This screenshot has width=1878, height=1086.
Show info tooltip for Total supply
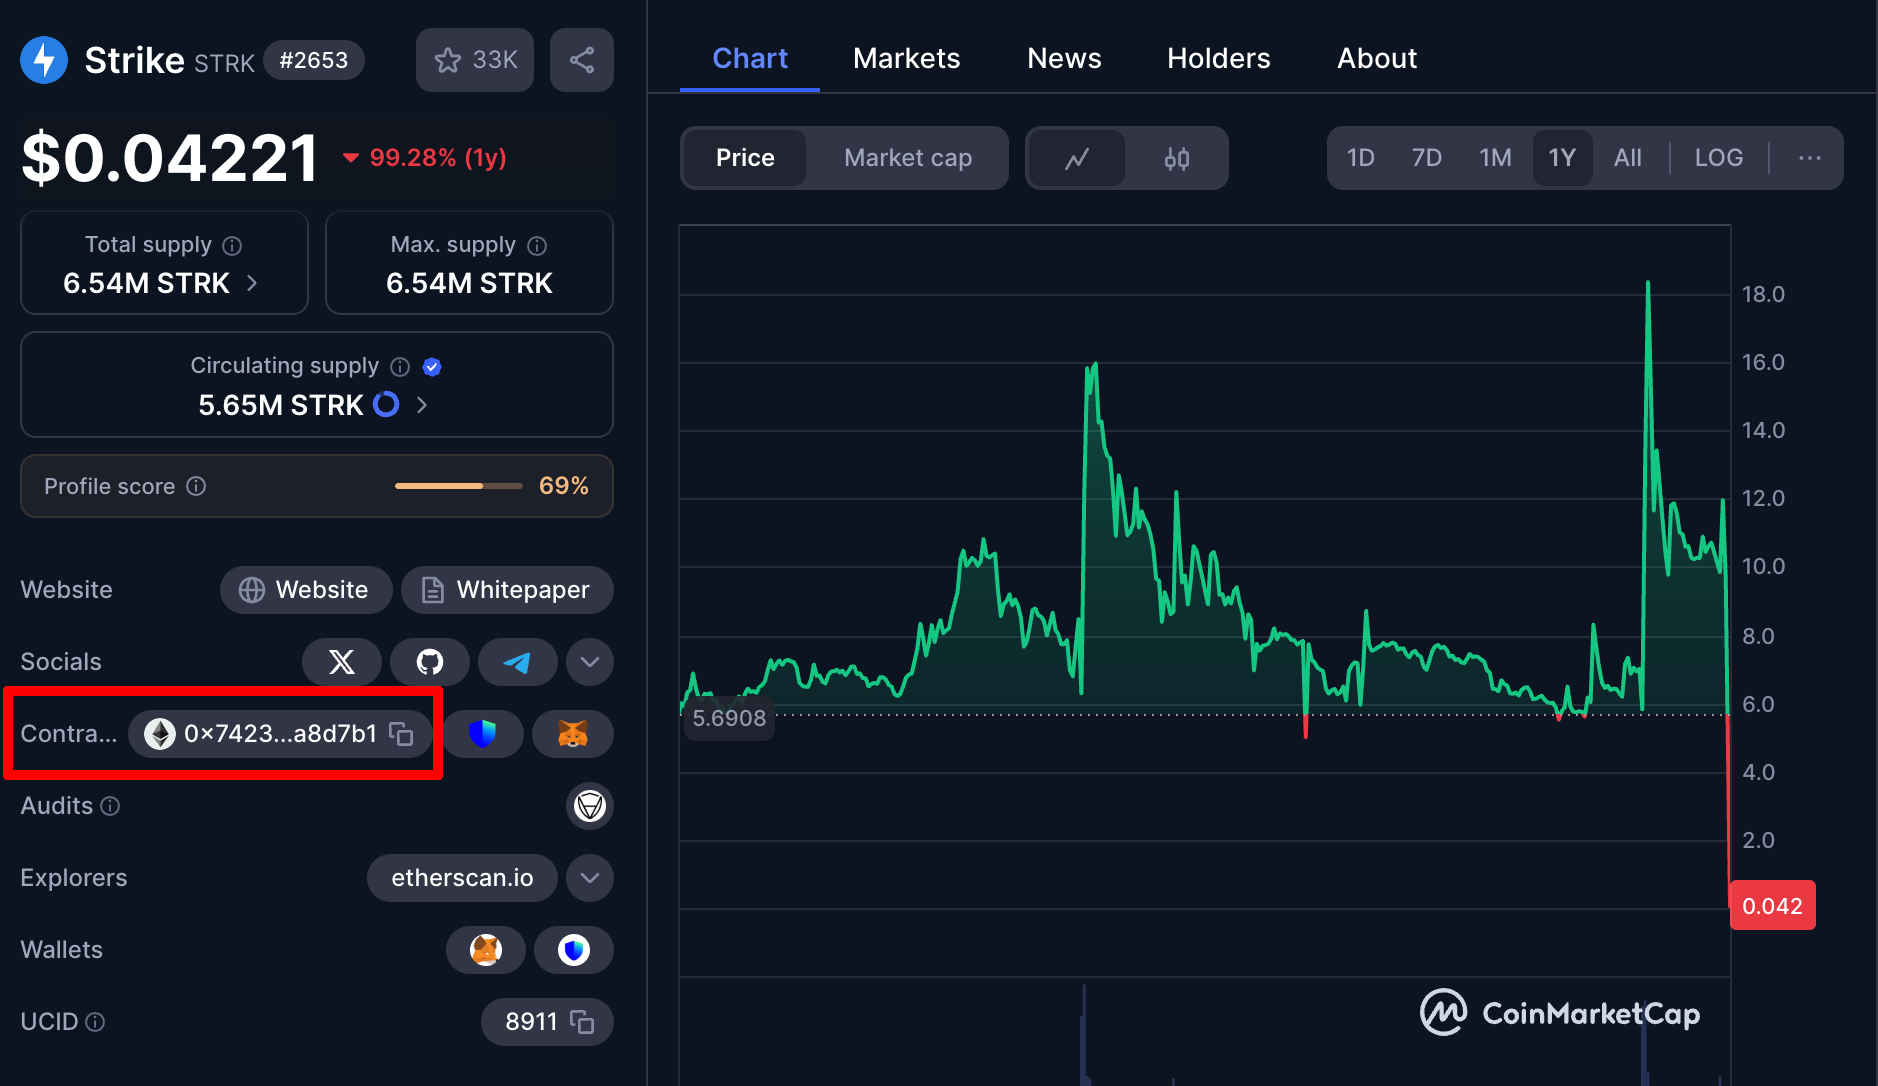[232, 246]
